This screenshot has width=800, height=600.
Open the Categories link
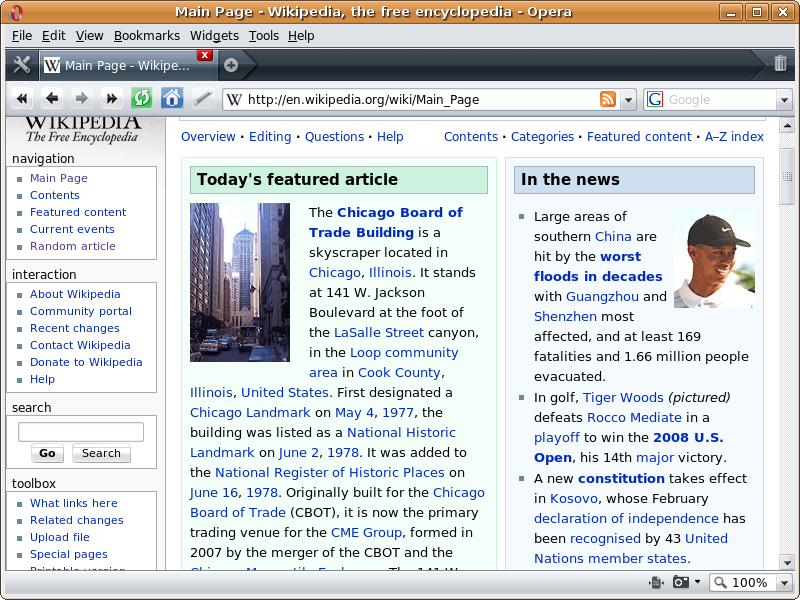[x=542, y=137]
